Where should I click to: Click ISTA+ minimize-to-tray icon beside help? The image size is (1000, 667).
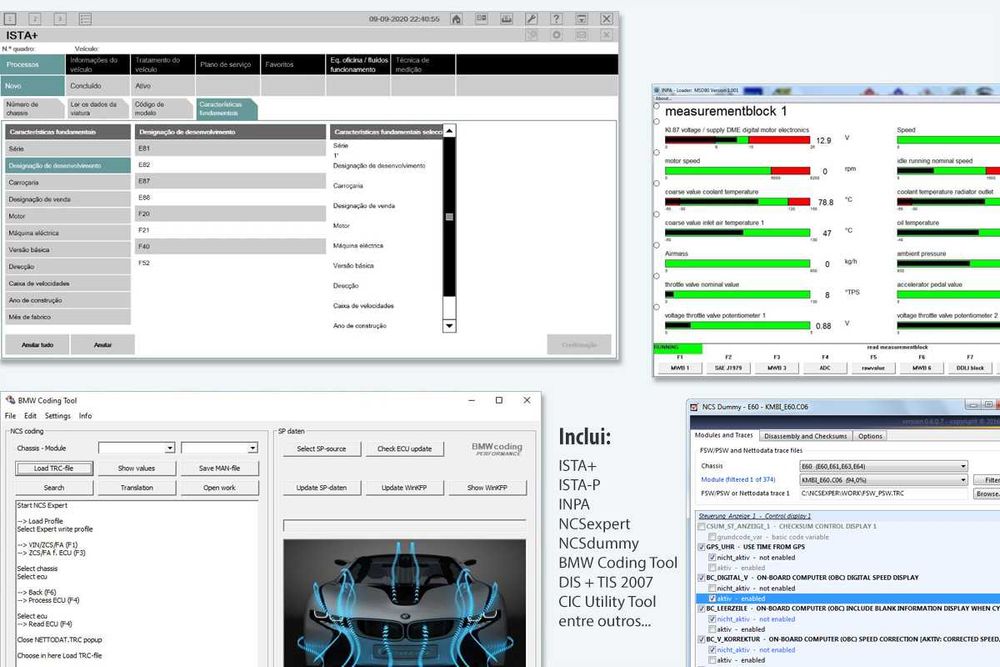pos(581,19)
